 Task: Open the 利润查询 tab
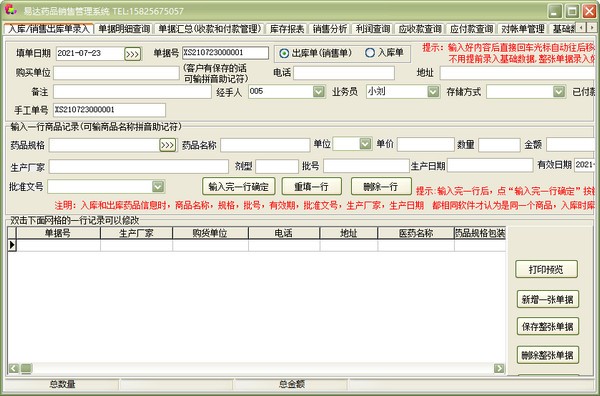[x=372, y=29]
